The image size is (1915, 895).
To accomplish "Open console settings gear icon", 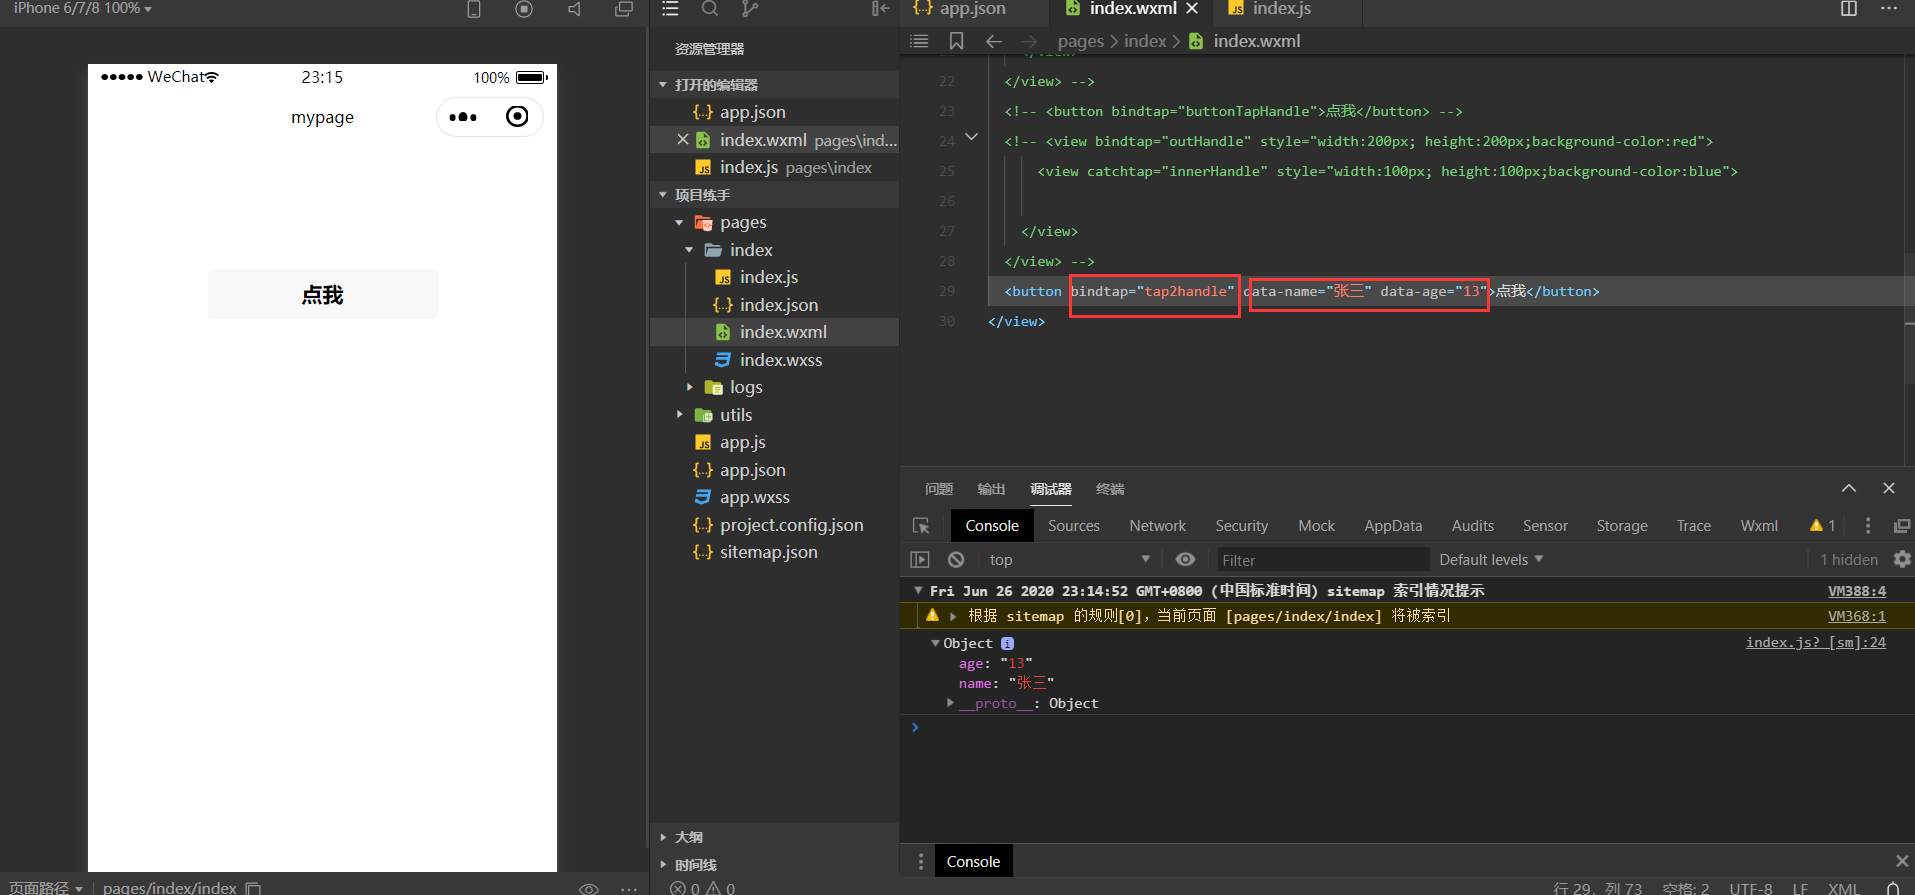I will coord(1902,560).
